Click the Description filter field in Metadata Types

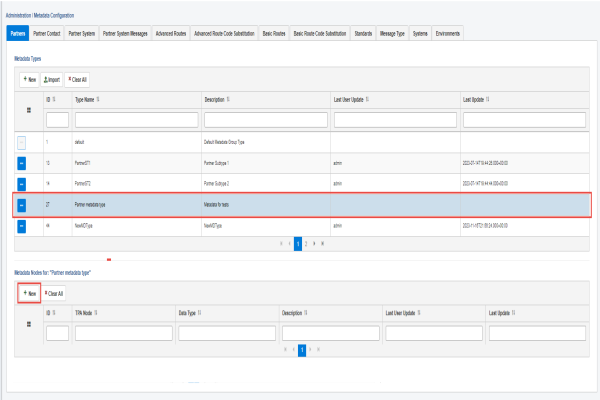pyautogui.click(x=263, y=120)
